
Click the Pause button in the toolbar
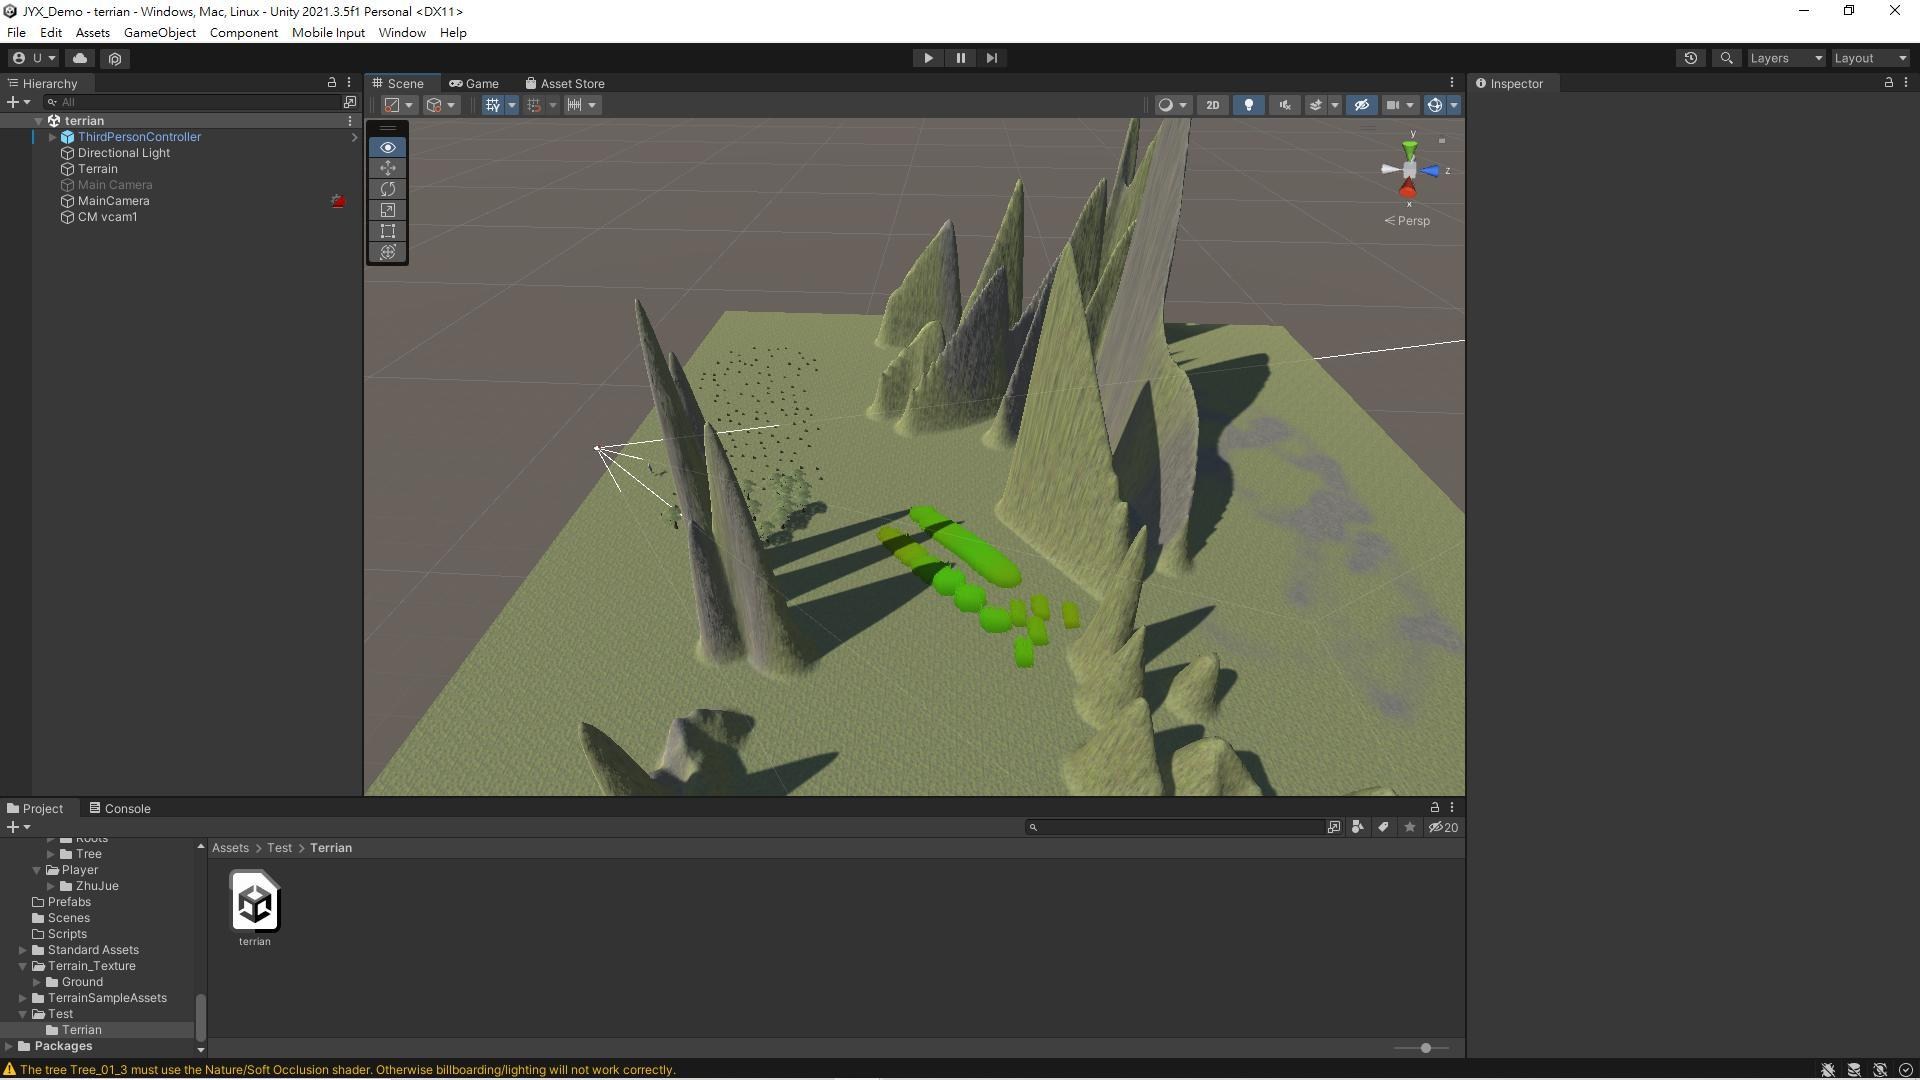(959, 58)
